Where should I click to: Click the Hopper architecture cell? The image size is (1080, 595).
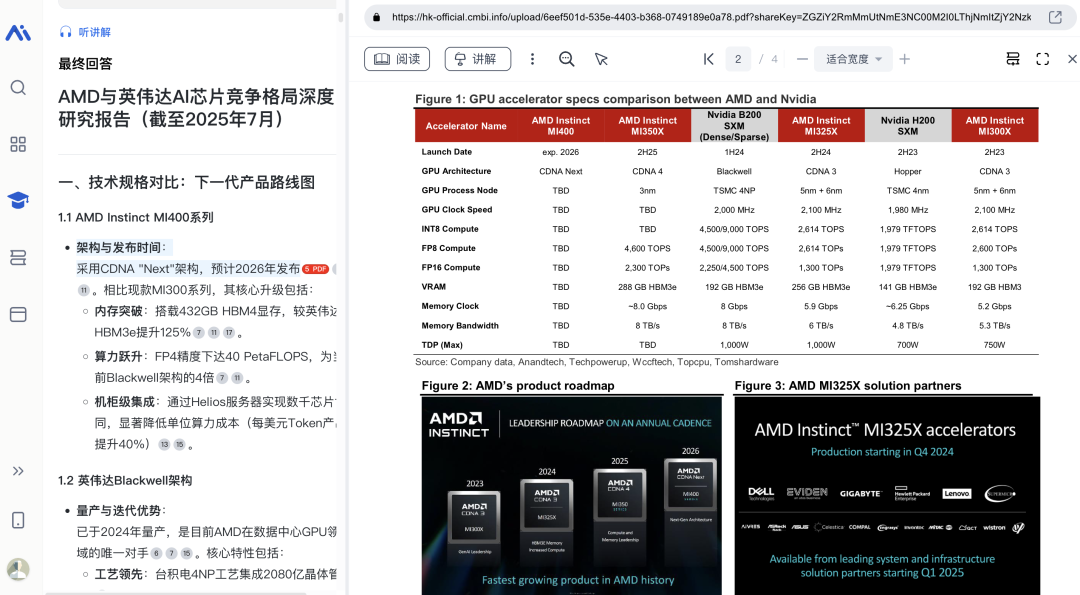point(908,171)
